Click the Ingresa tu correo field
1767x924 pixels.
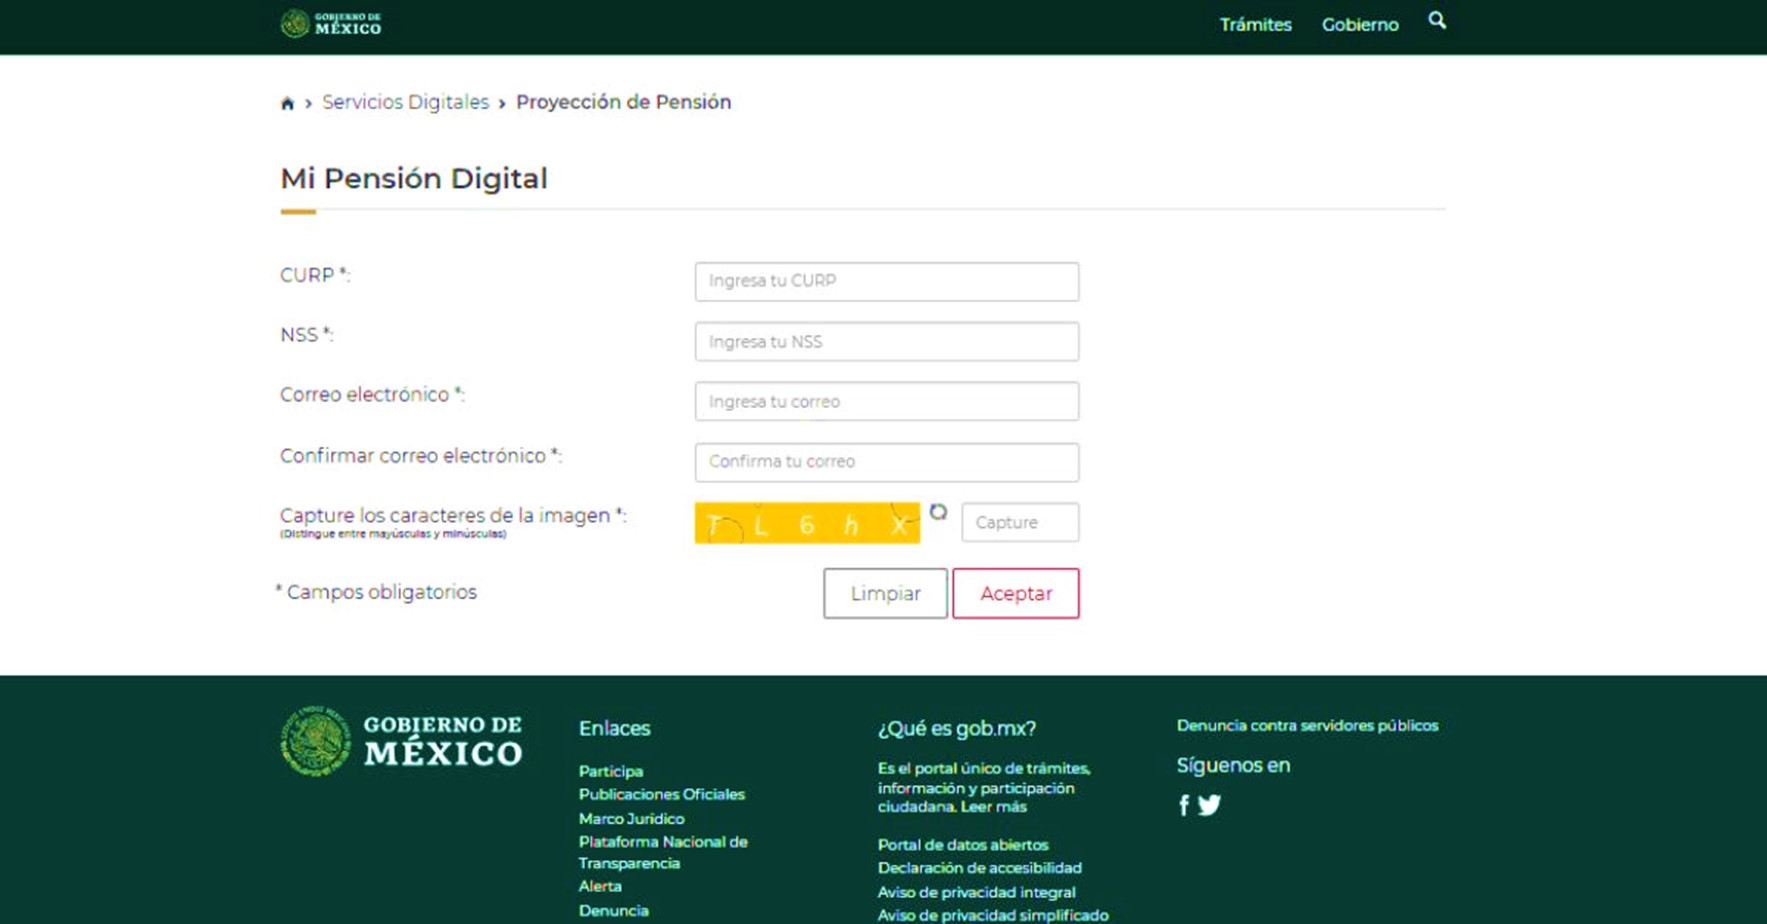point(887,401)
